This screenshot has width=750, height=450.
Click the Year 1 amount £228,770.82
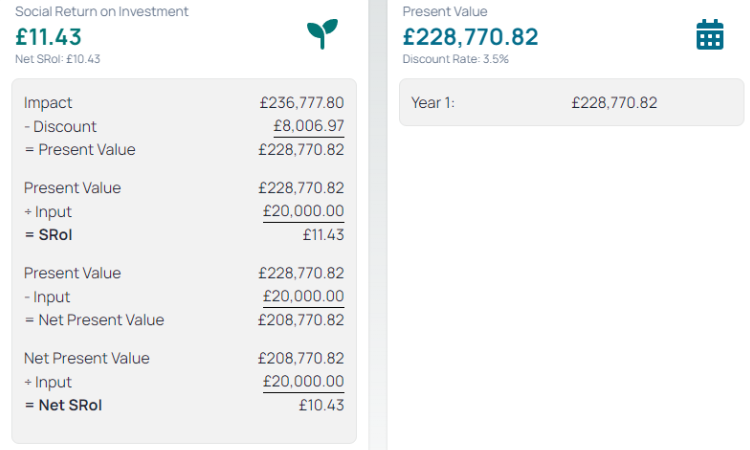[x=614, y=103]
